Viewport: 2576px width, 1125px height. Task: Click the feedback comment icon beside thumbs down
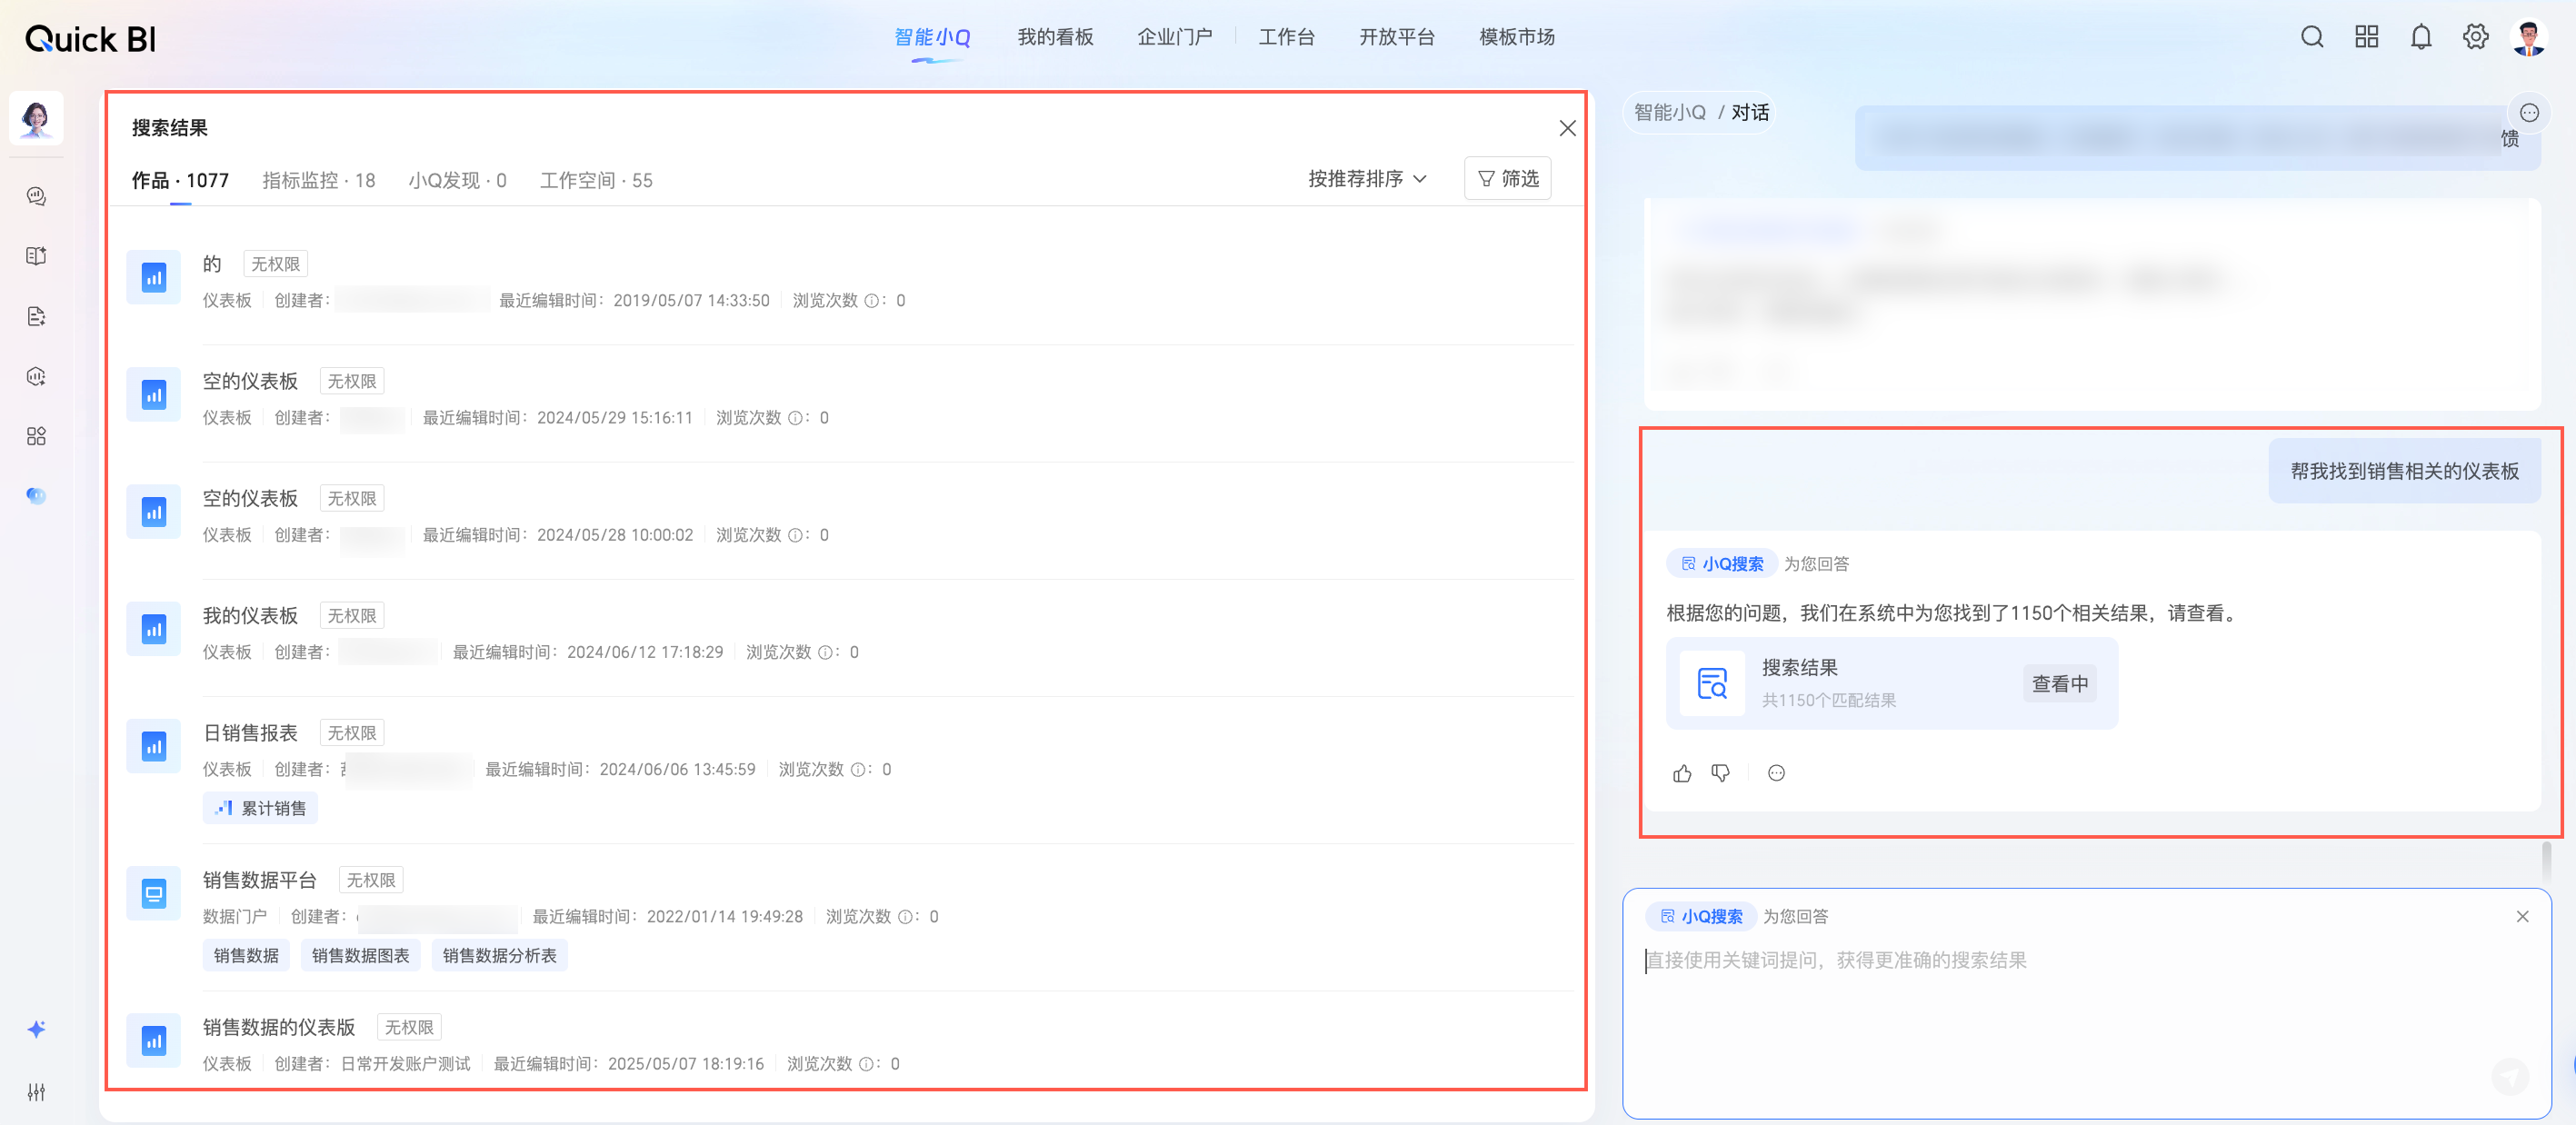click(1776, 772)
